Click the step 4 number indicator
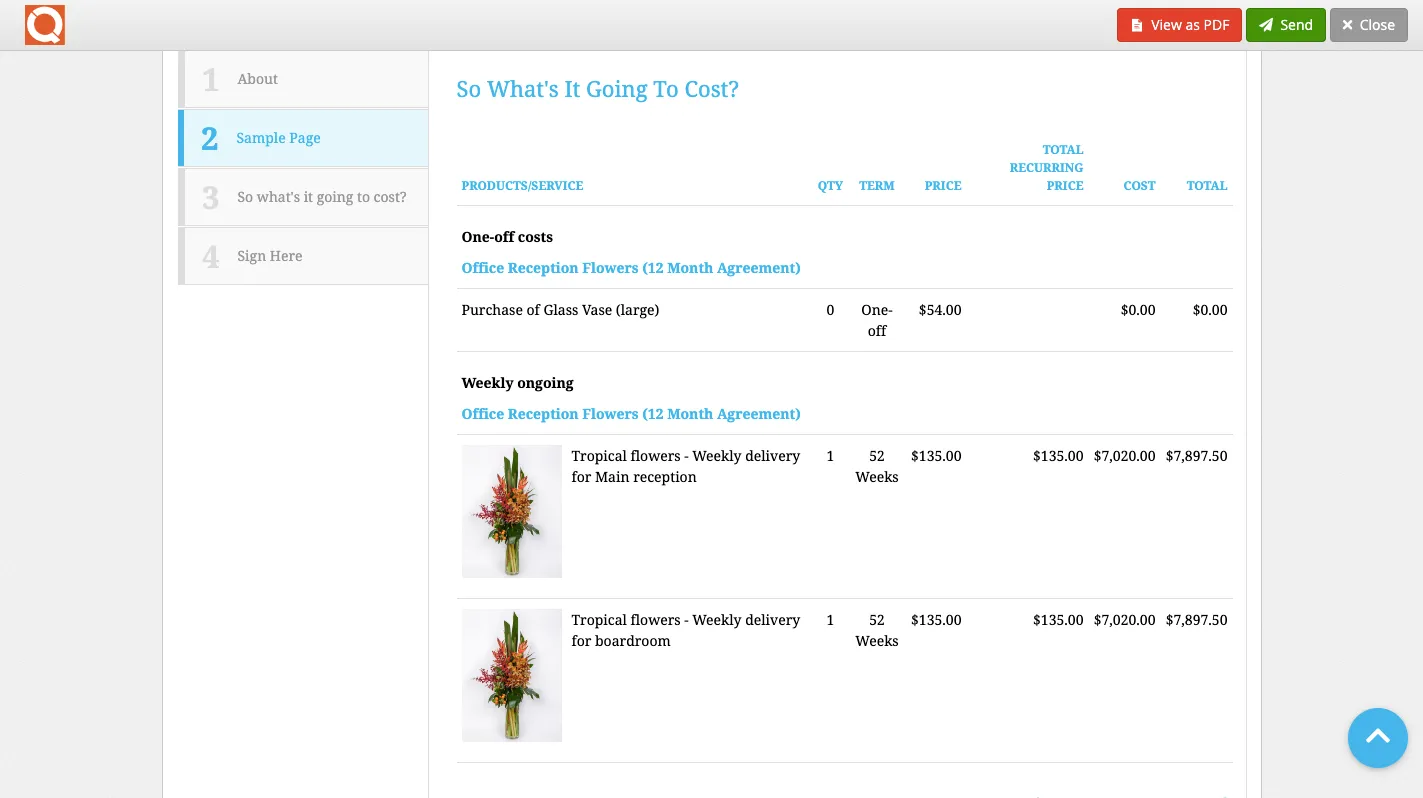Viewport: 1423px width, 798px height. 210,257
